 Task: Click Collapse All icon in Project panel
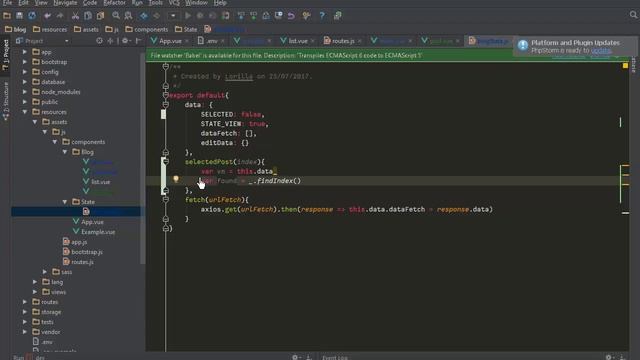point(110,41)
